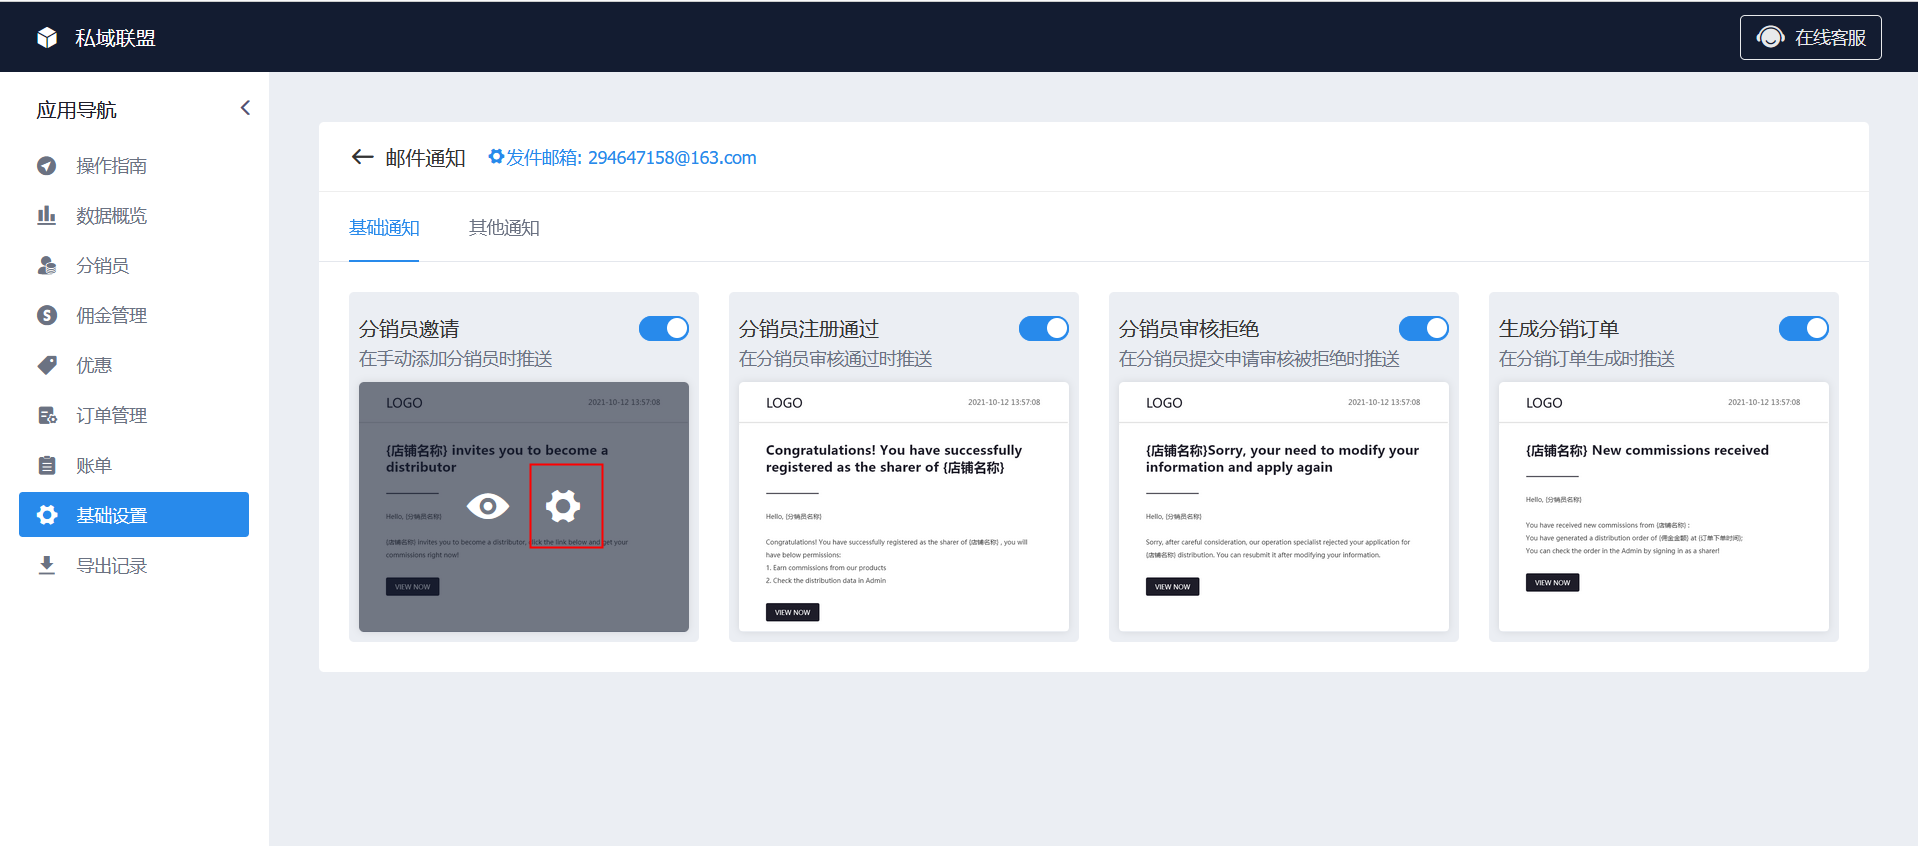Click the 订单管理 order icon
This screenshot has width=1918, height=846.
tap(47, 416)
